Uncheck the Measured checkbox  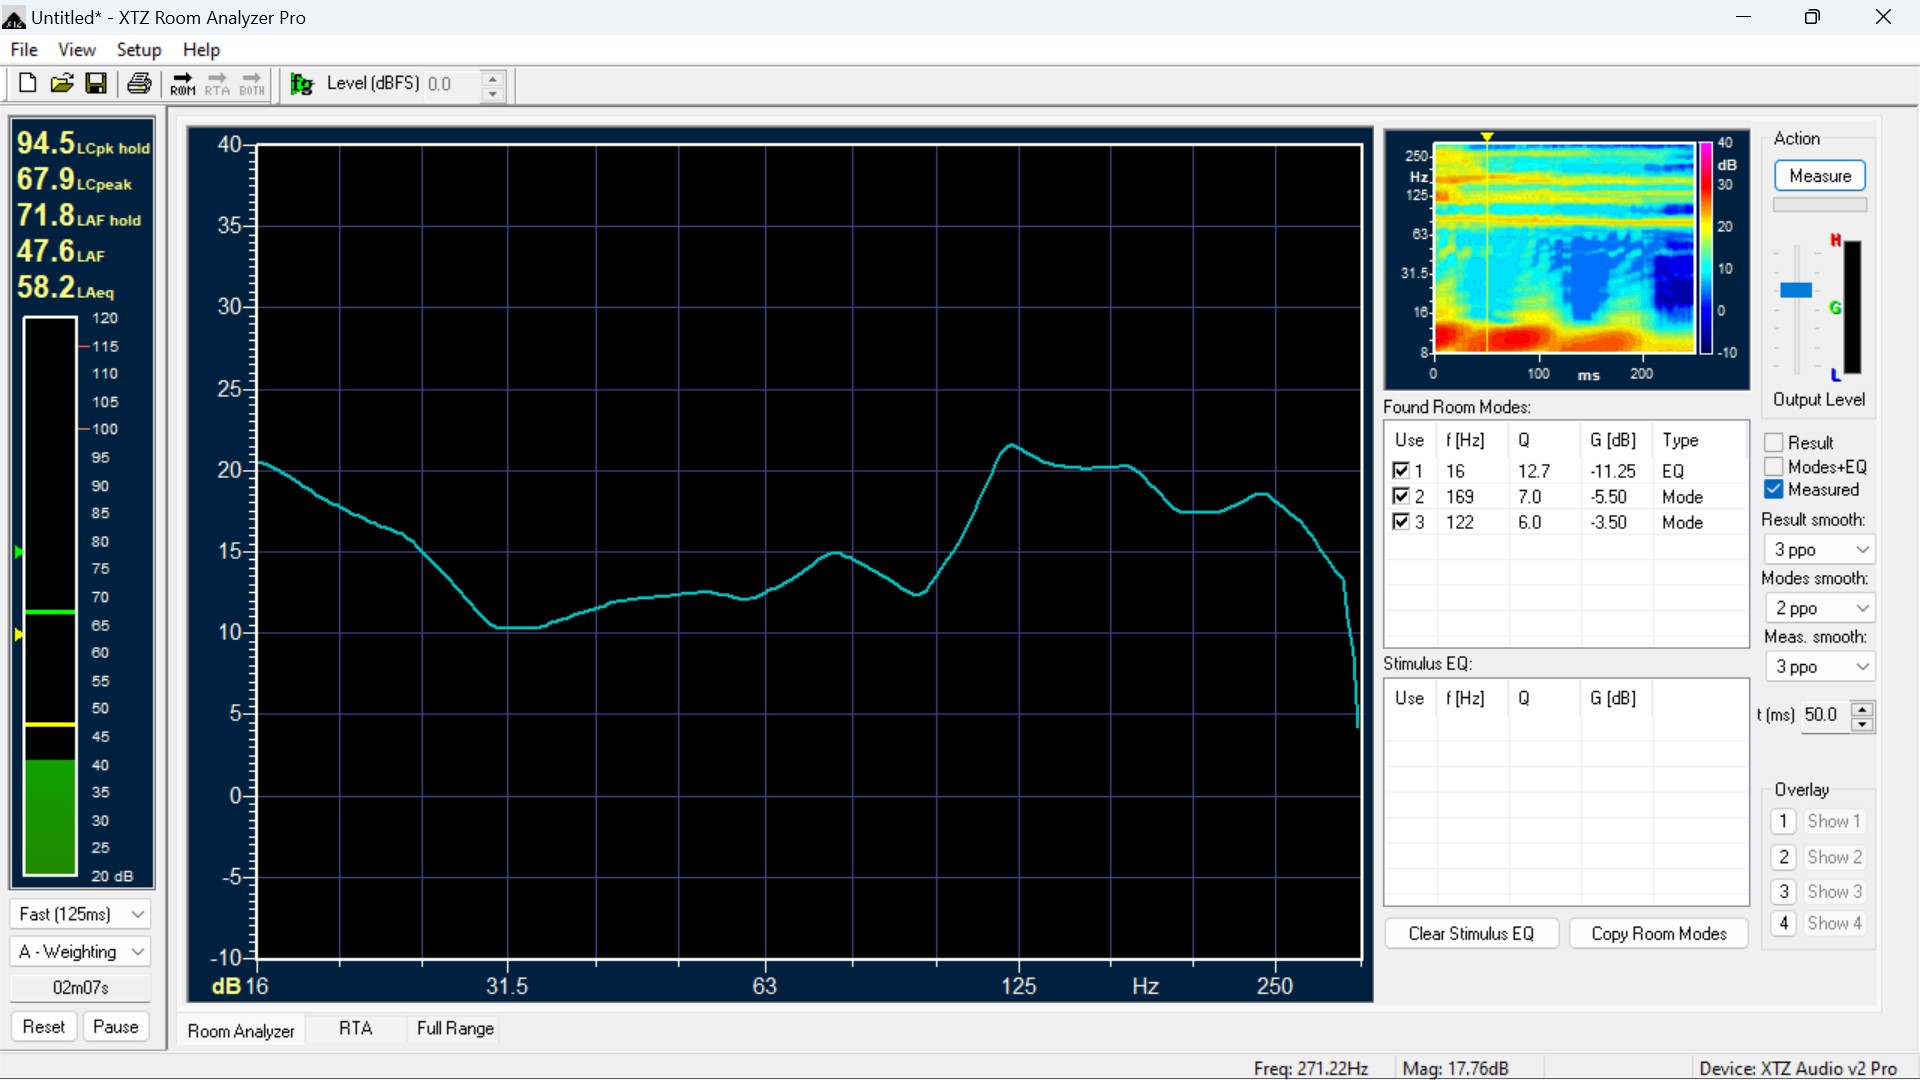point(1774,490)
